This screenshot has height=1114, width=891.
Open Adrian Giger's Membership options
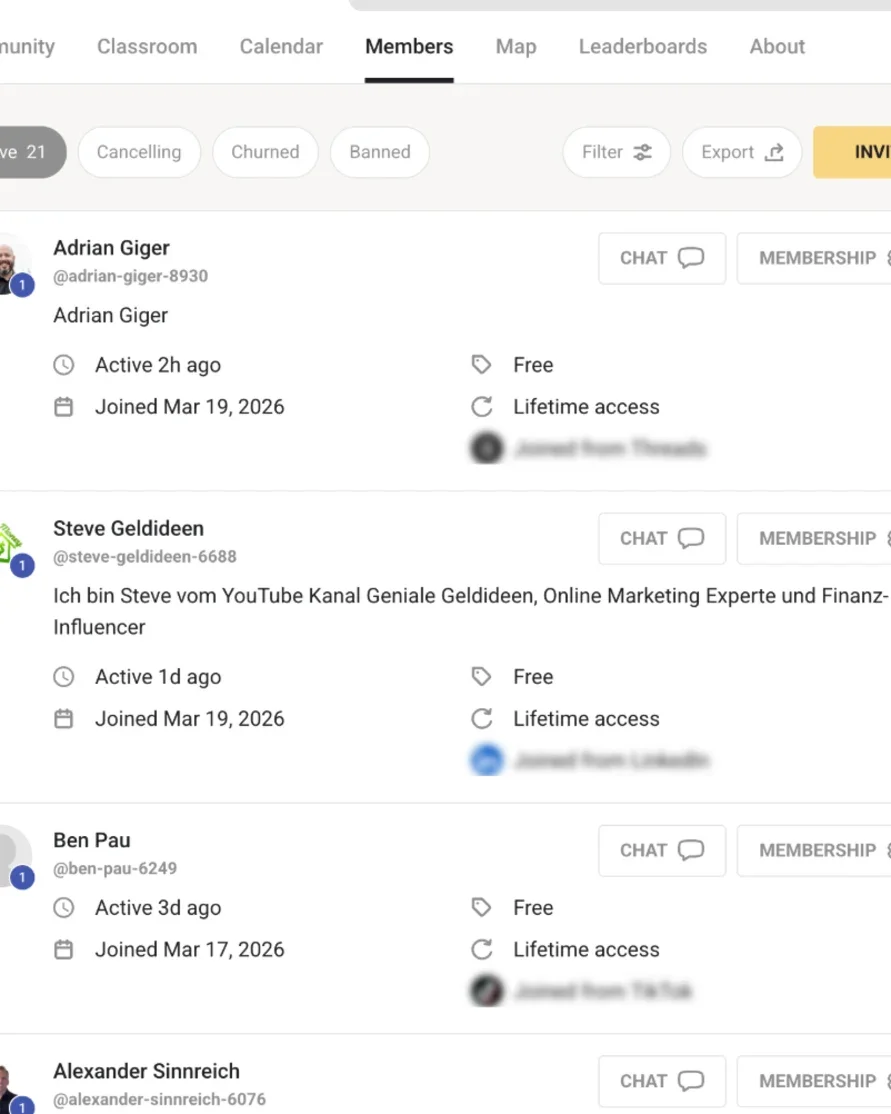pos(816,258)
